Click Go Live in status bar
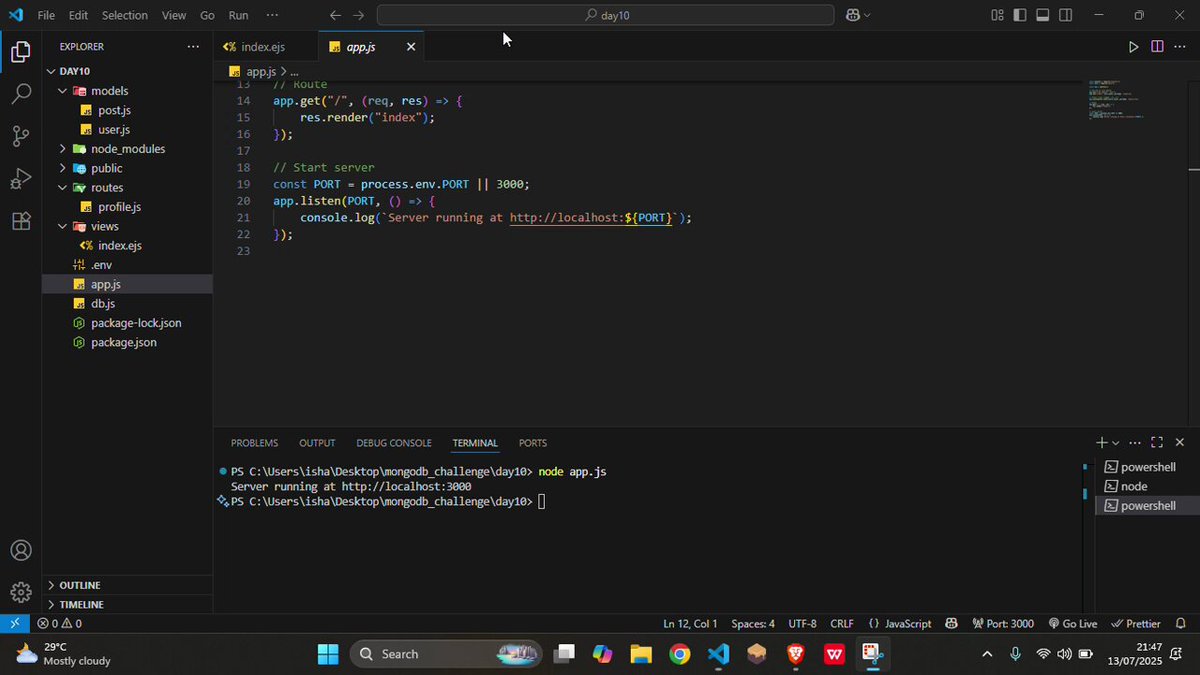 click(1073, 623)
